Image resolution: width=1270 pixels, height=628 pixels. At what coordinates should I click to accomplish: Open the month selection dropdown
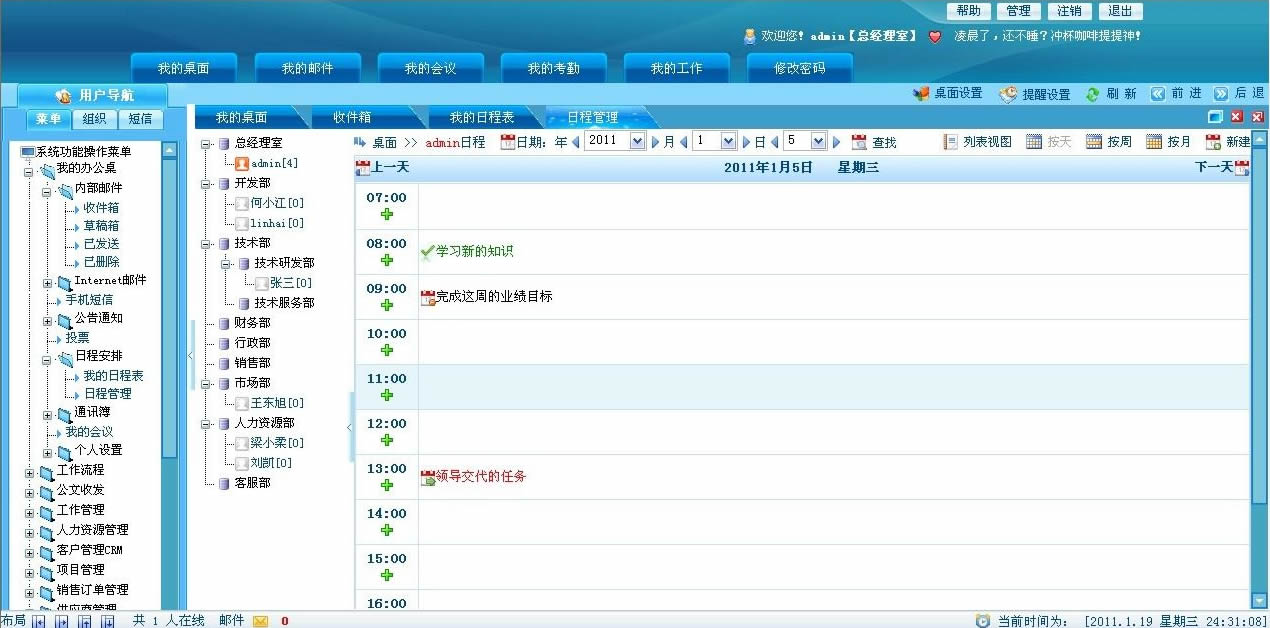[x=728, y=141]
